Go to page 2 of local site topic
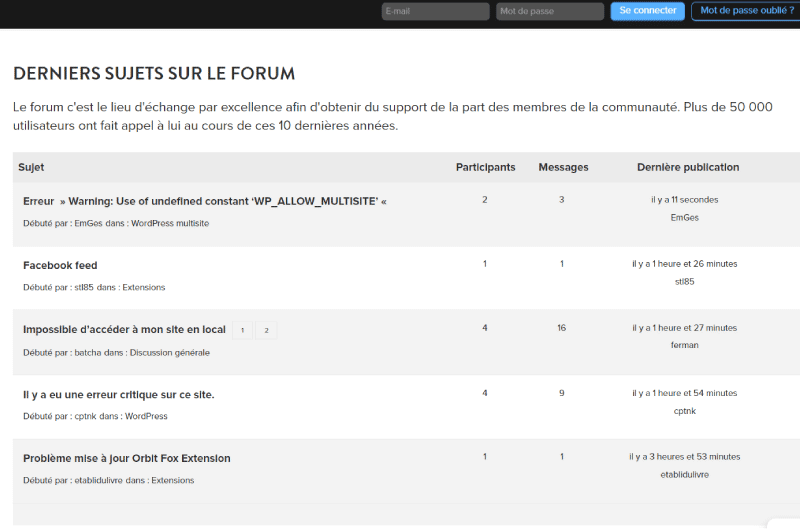Viewport: 800px width, 530px height. coord(266,330)
